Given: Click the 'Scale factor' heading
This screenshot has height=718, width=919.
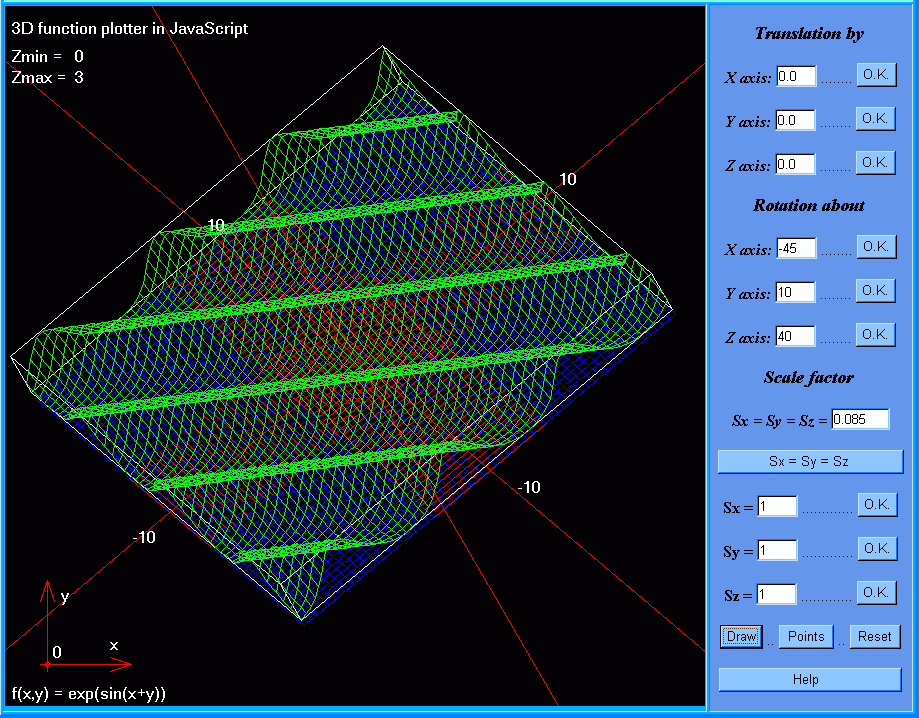Looking at the screenshot, I should (809, 377).
